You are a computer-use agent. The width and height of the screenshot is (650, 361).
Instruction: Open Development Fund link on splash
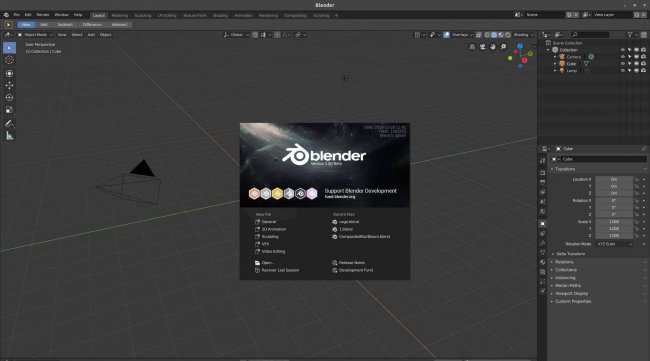tap(353, 270)
